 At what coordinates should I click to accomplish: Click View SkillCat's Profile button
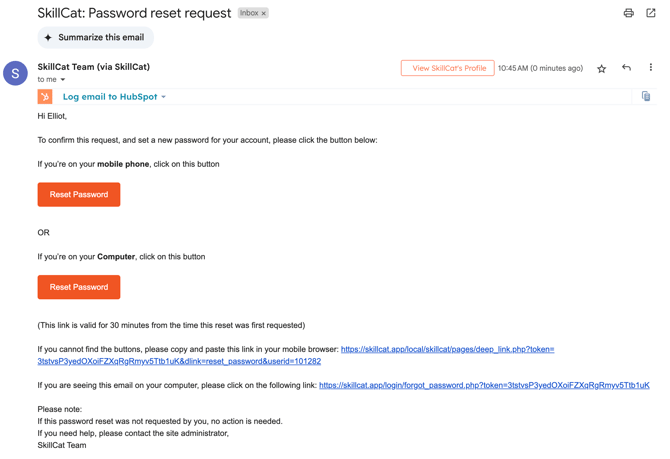click(x=447, y=68)
